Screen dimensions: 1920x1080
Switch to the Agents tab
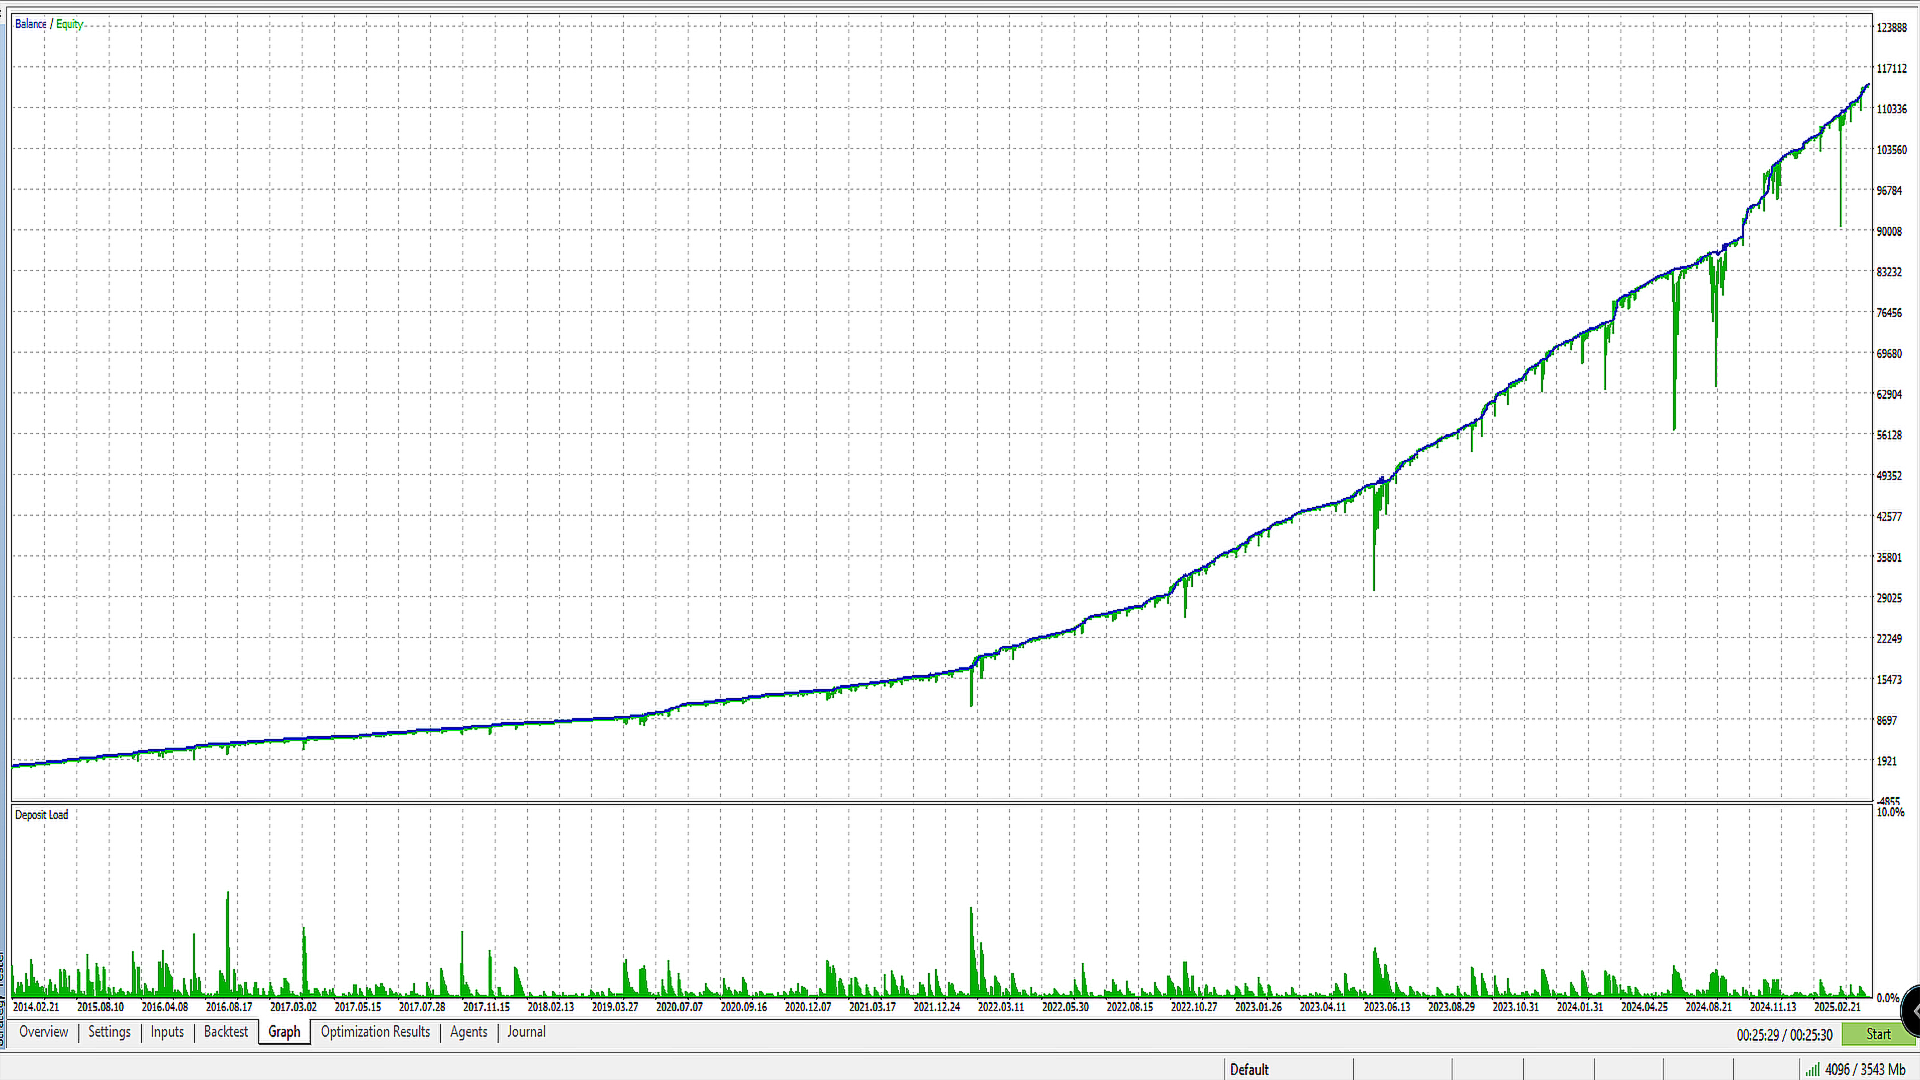[468, 1032]
